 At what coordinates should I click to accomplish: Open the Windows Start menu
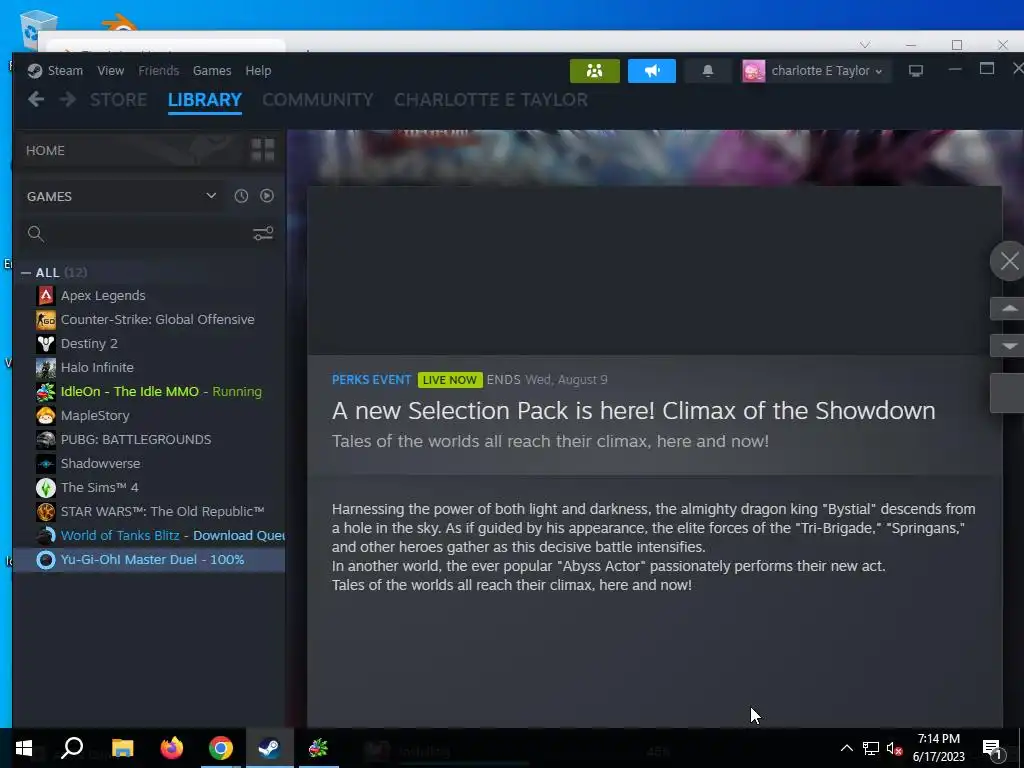(x=24, y=748)
